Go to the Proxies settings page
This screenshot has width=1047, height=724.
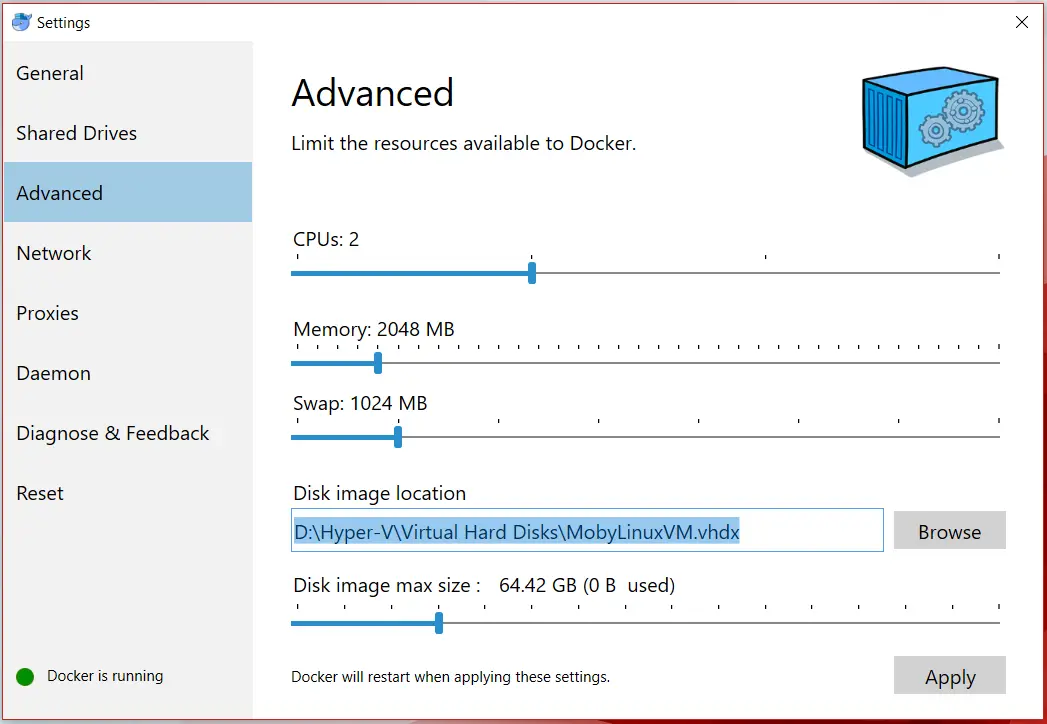click(x=47, y=313)
